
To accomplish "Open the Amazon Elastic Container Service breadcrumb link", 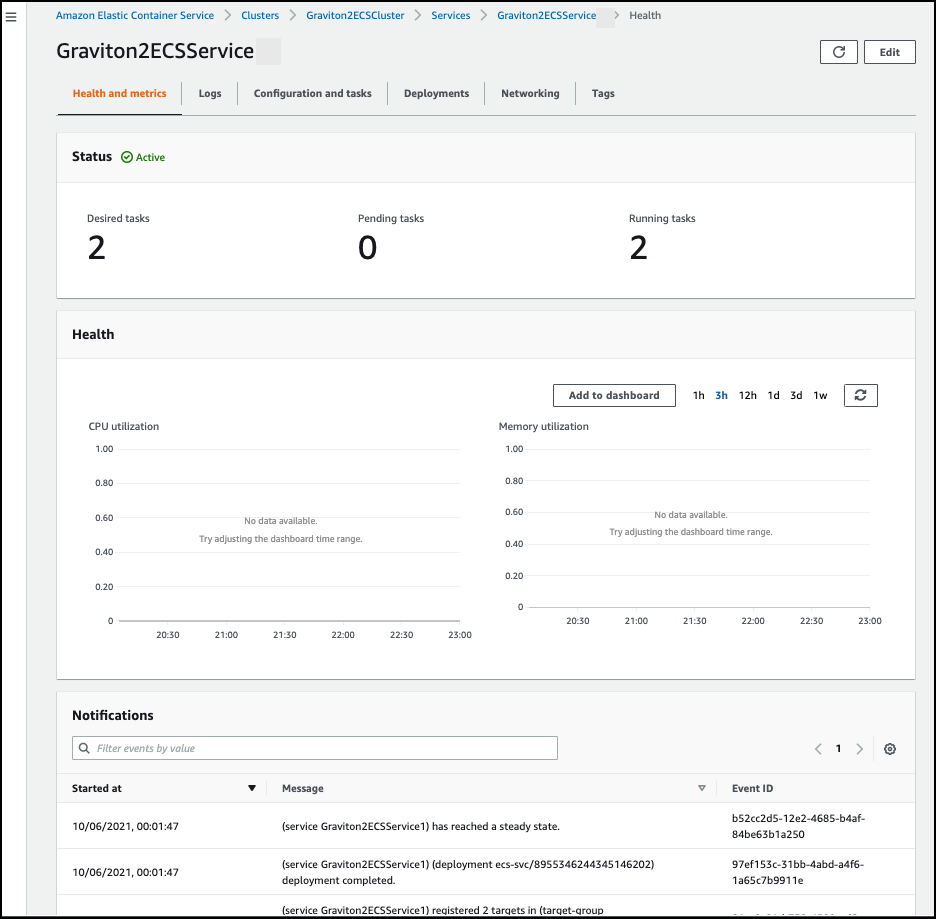I will (x=135, y=16).
